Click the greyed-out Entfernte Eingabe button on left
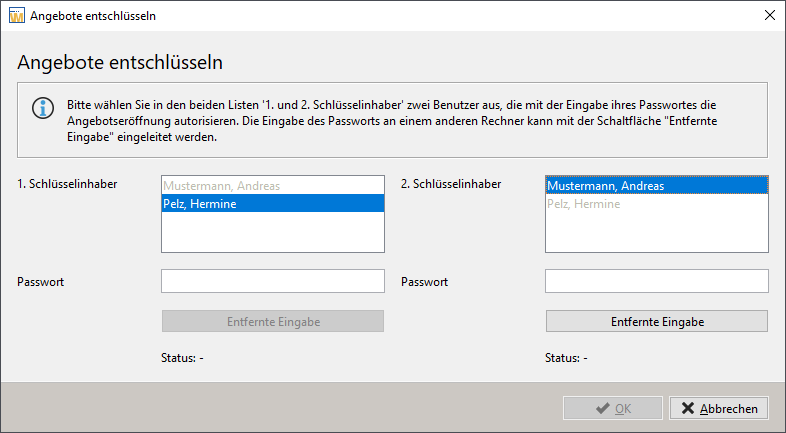The image size is (786, 433). pyautogui.click(x=273, y=321)
